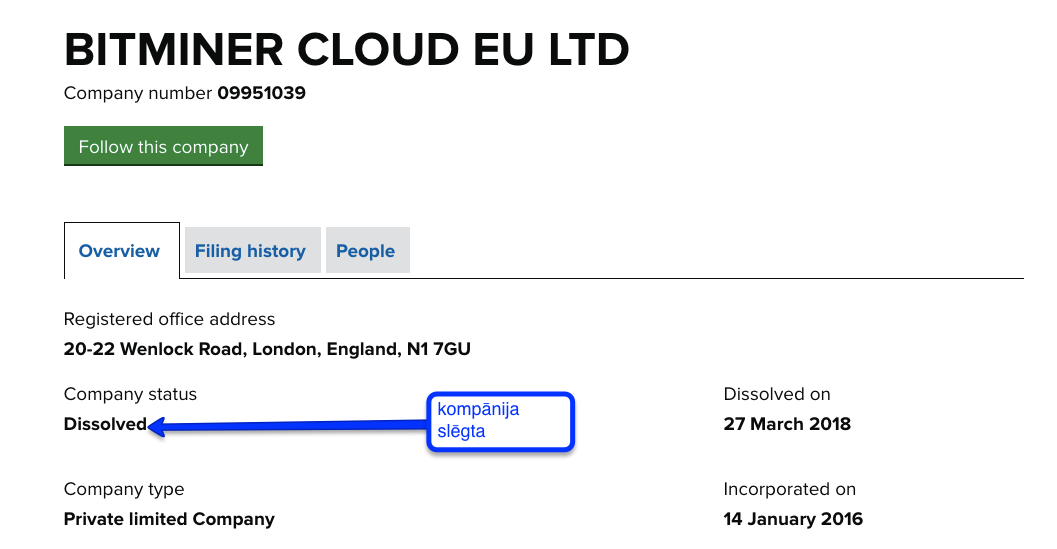This screenshot has height=549, width=1057.
Task: Click the 'Registered office address' label
Action: [x=169, y=319]
